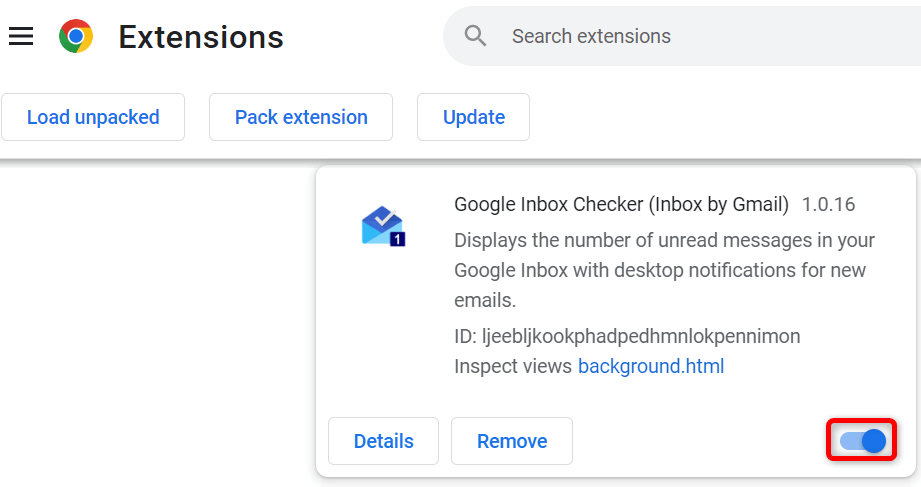Click the magnifier search icon
921x487 pixels.
(x=475, y=36)
